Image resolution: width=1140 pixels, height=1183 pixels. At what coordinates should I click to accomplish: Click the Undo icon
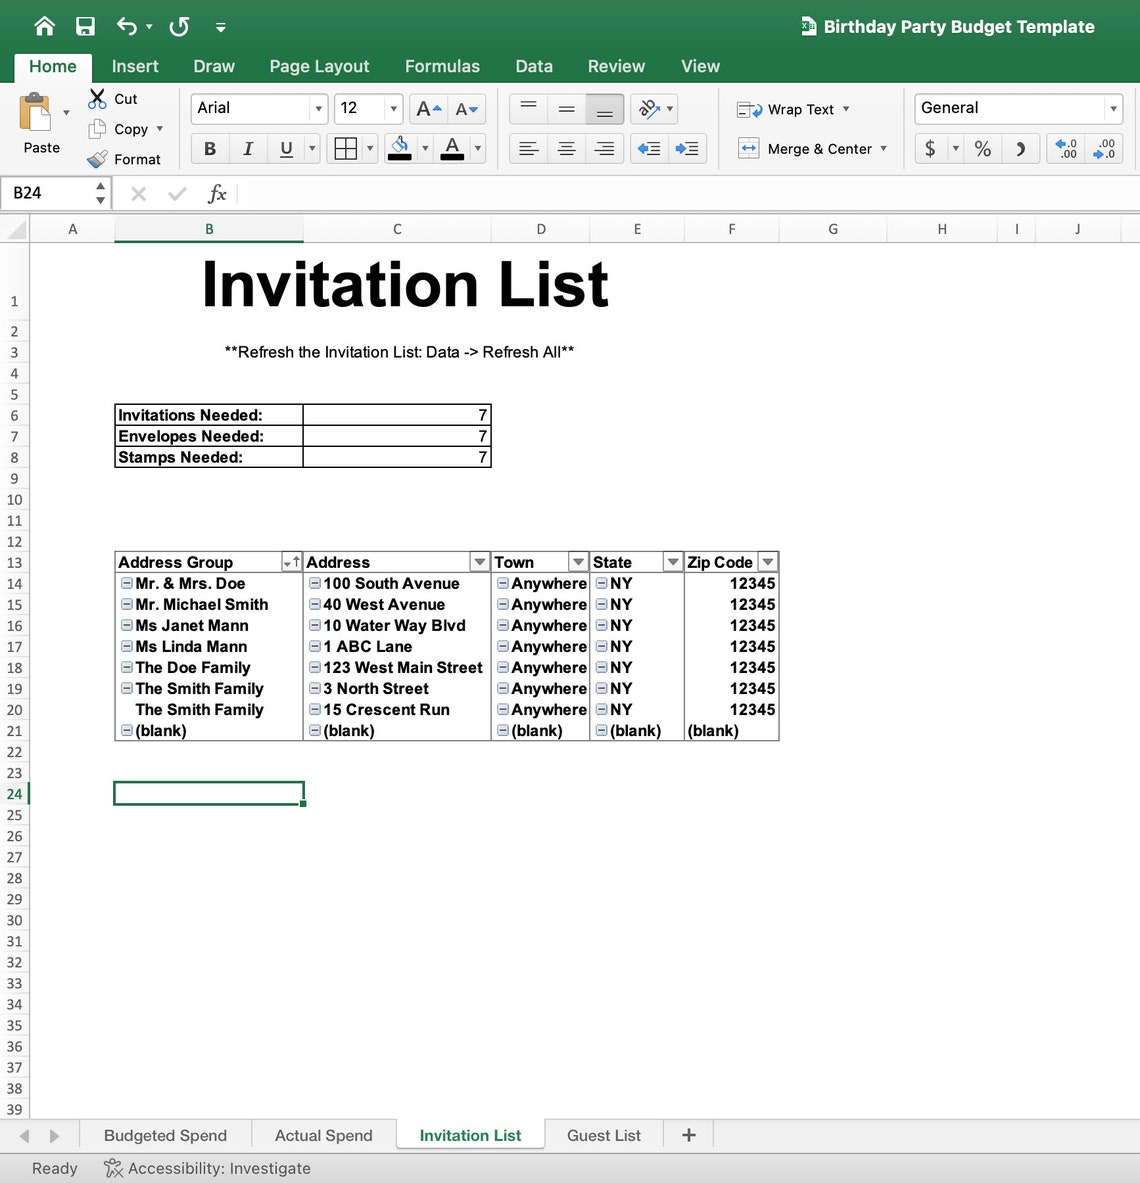click(x=126, y=27)
